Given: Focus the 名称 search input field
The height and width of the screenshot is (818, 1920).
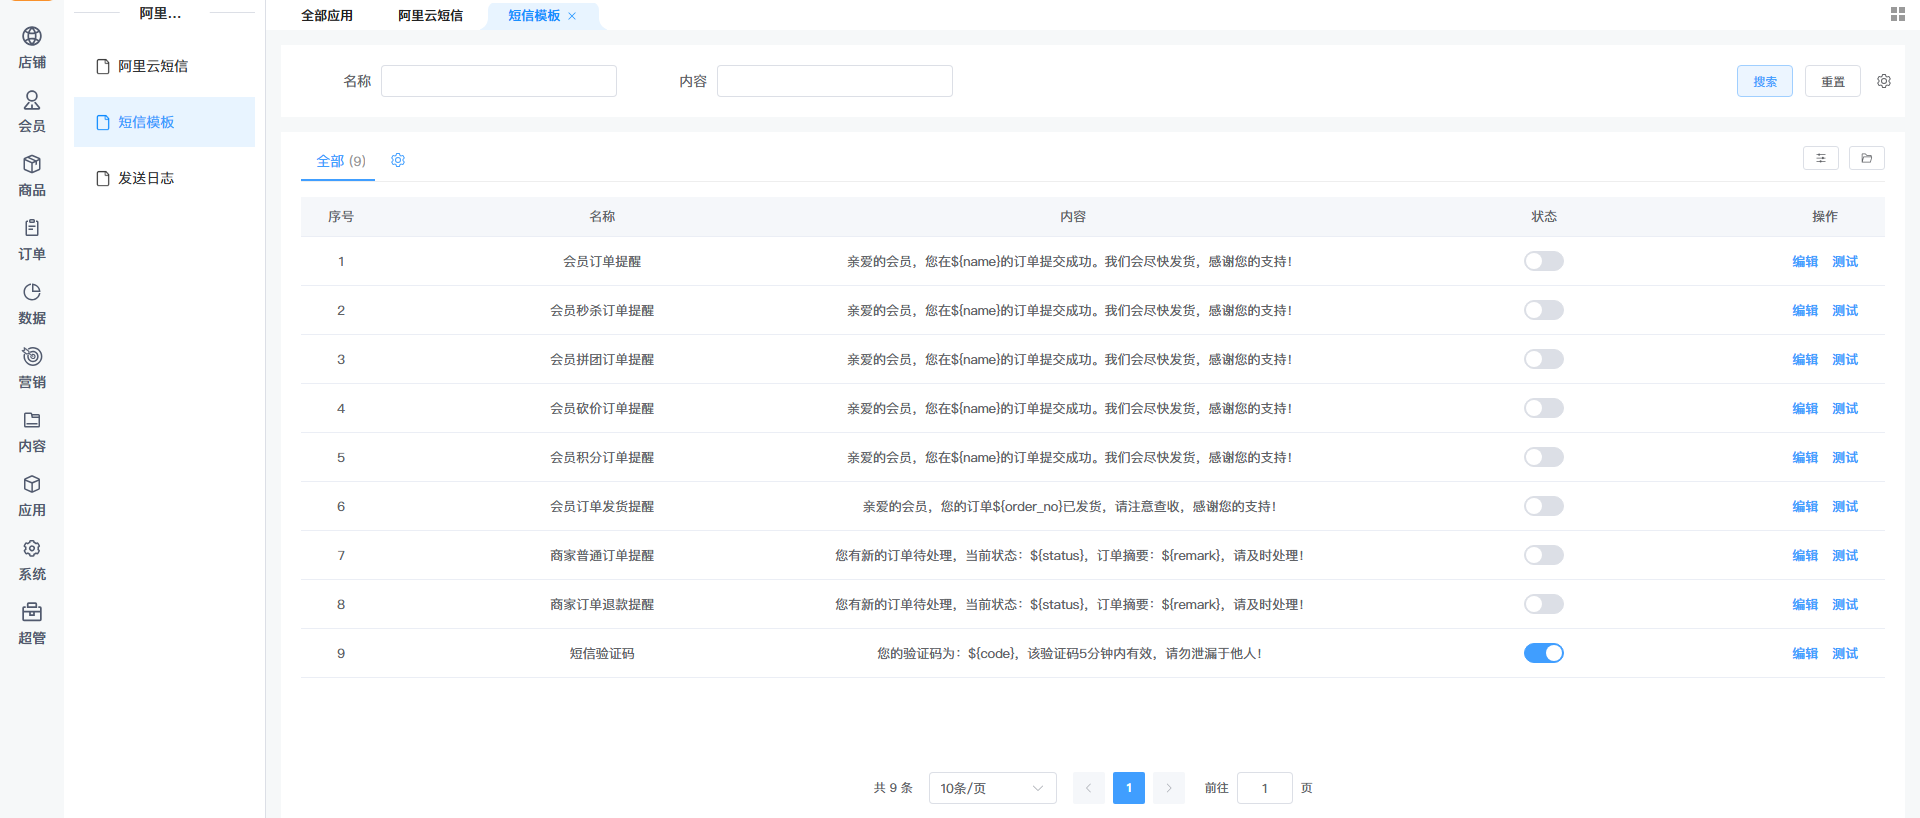Looking at the screenshot, I should coord(499,81).
